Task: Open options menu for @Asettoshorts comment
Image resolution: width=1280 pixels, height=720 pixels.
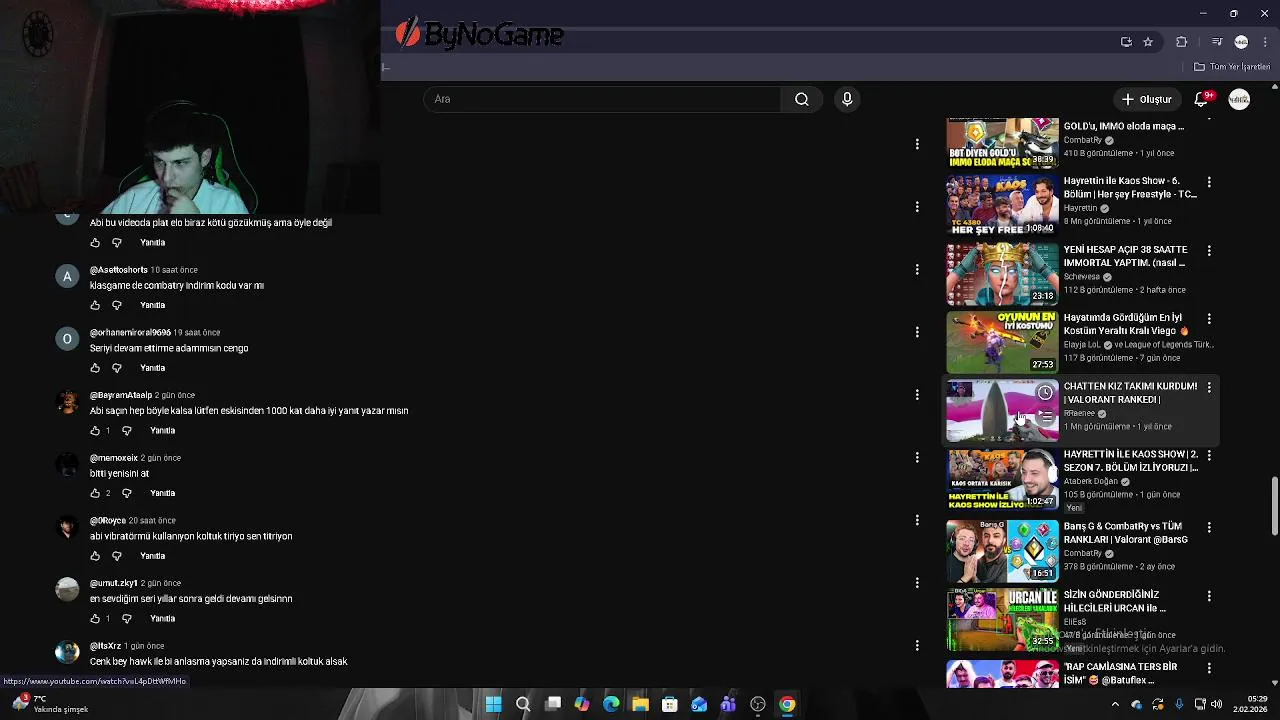Action: coord(917,270)
